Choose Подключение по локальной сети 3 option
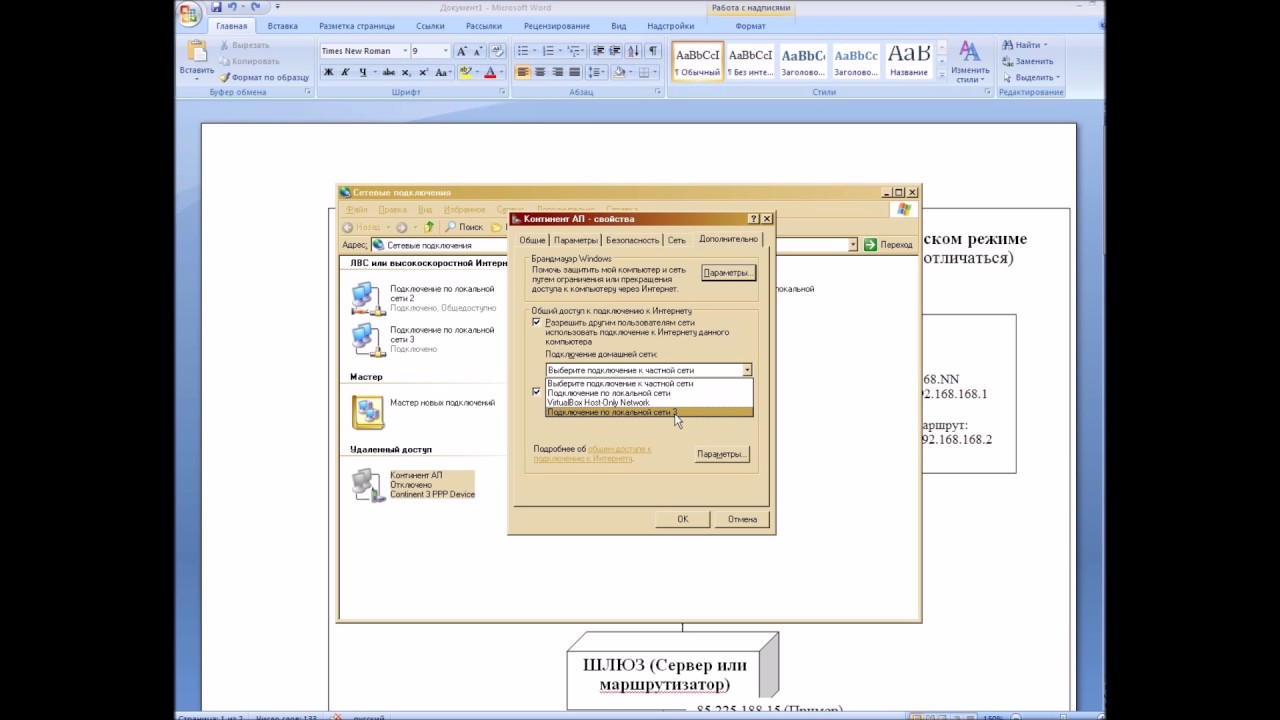Viewport: 1280px width, 720px height. point(649,412)
